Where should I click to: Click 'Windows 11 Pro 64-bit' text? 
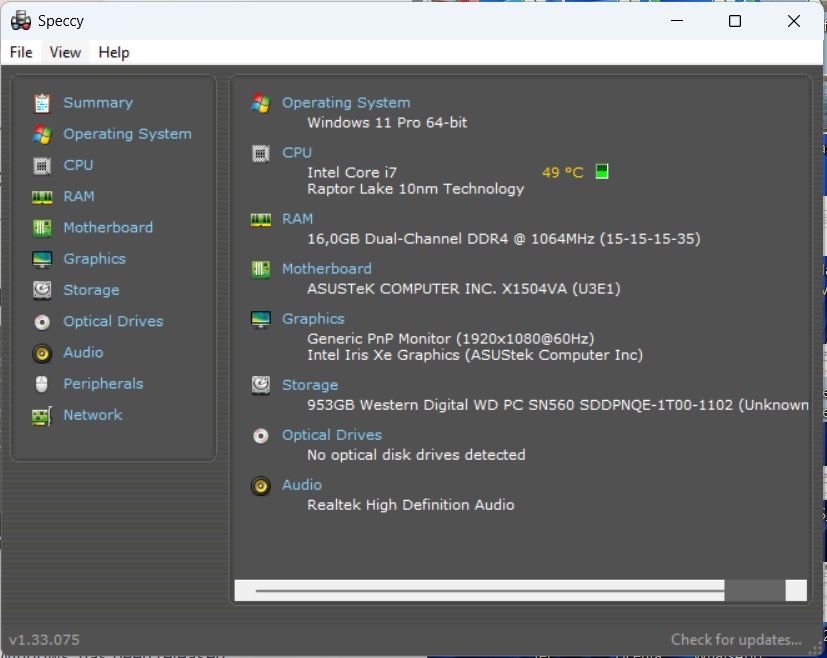click(x=387, y=123)
